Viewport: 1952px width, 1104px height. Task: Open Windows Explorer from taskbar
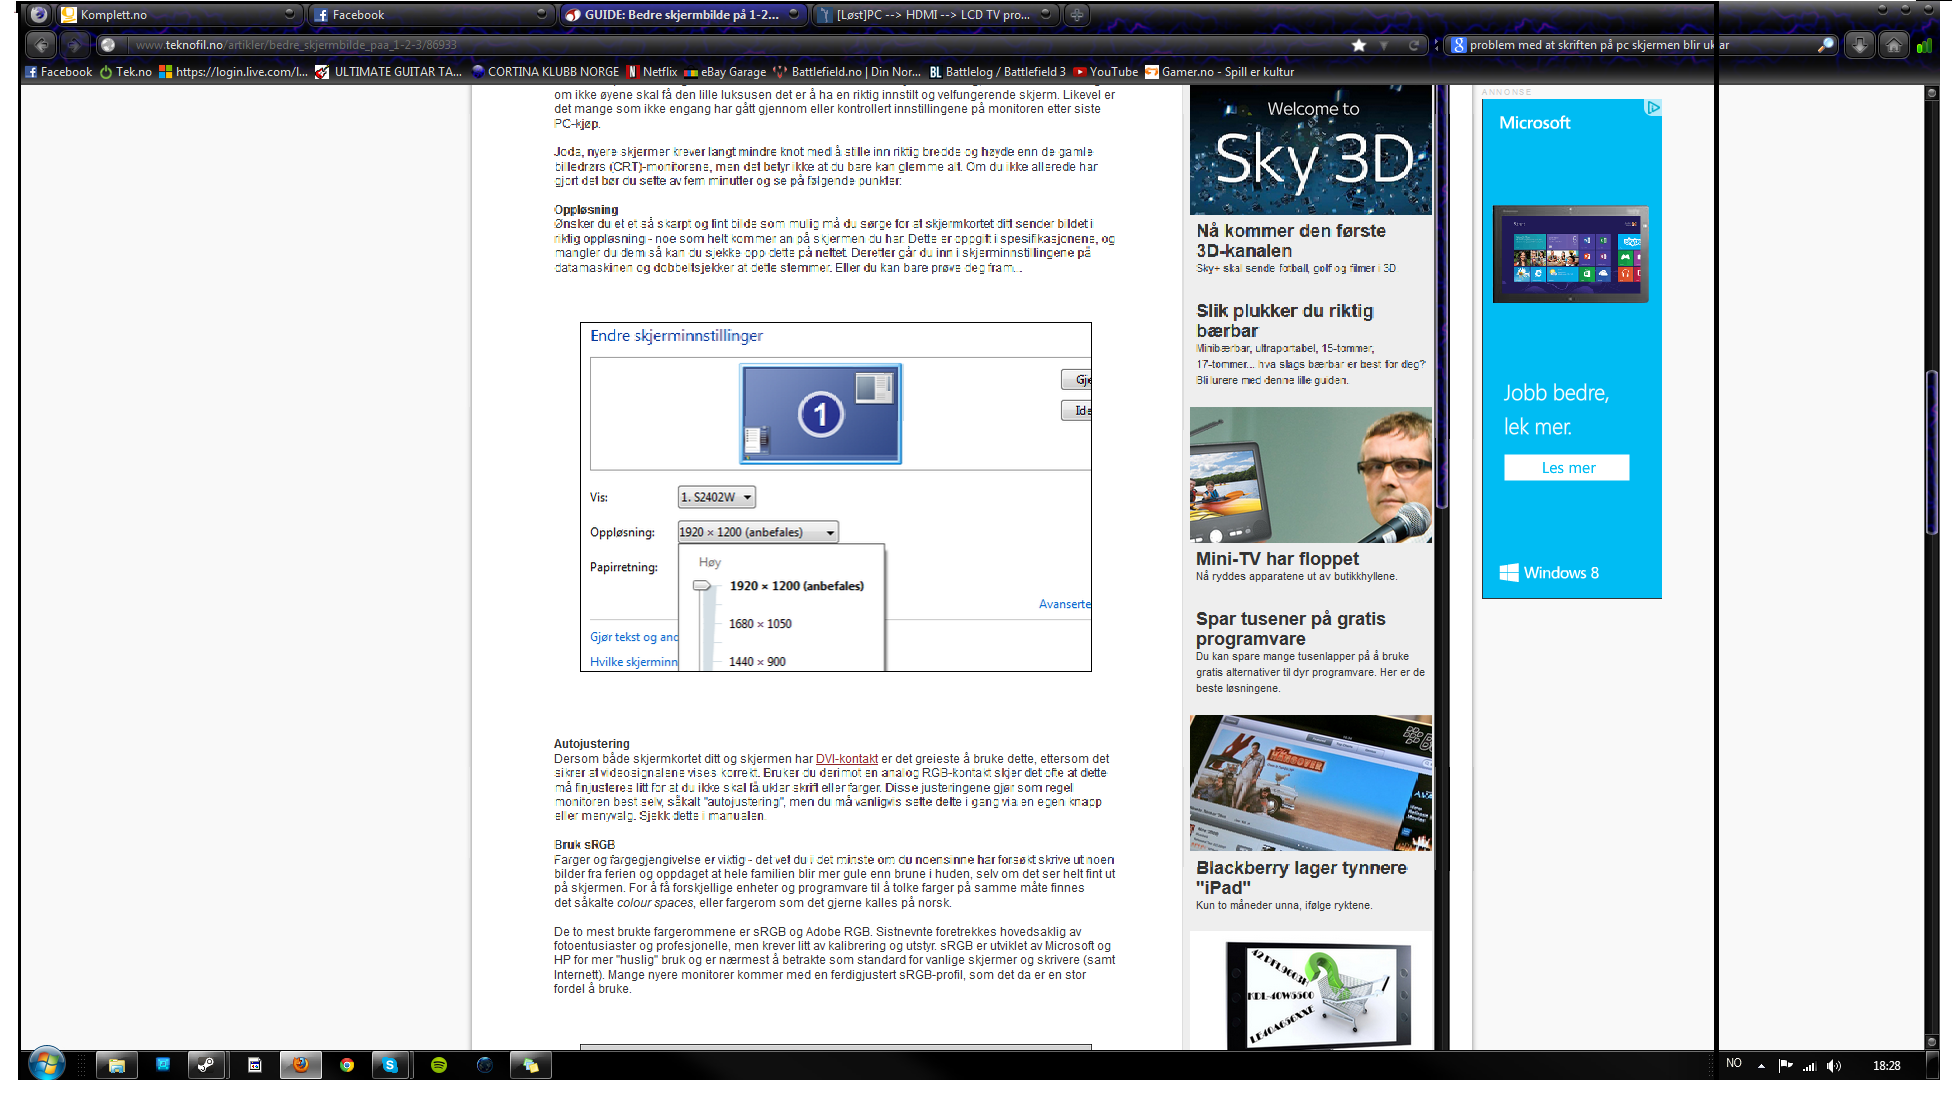tap(117, 1065)
